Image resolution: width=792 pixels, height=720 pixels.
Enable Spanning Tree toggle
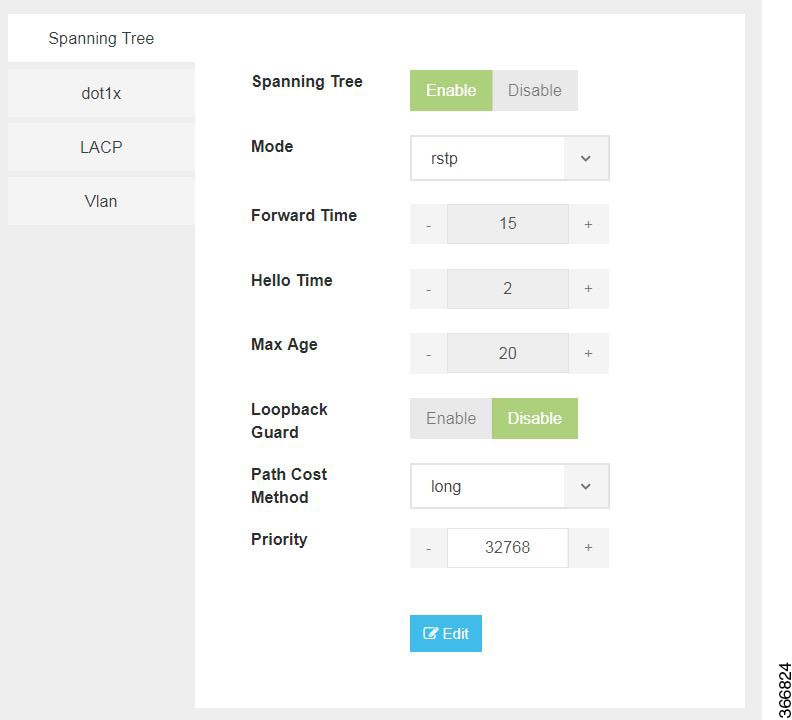click(451, 90)
